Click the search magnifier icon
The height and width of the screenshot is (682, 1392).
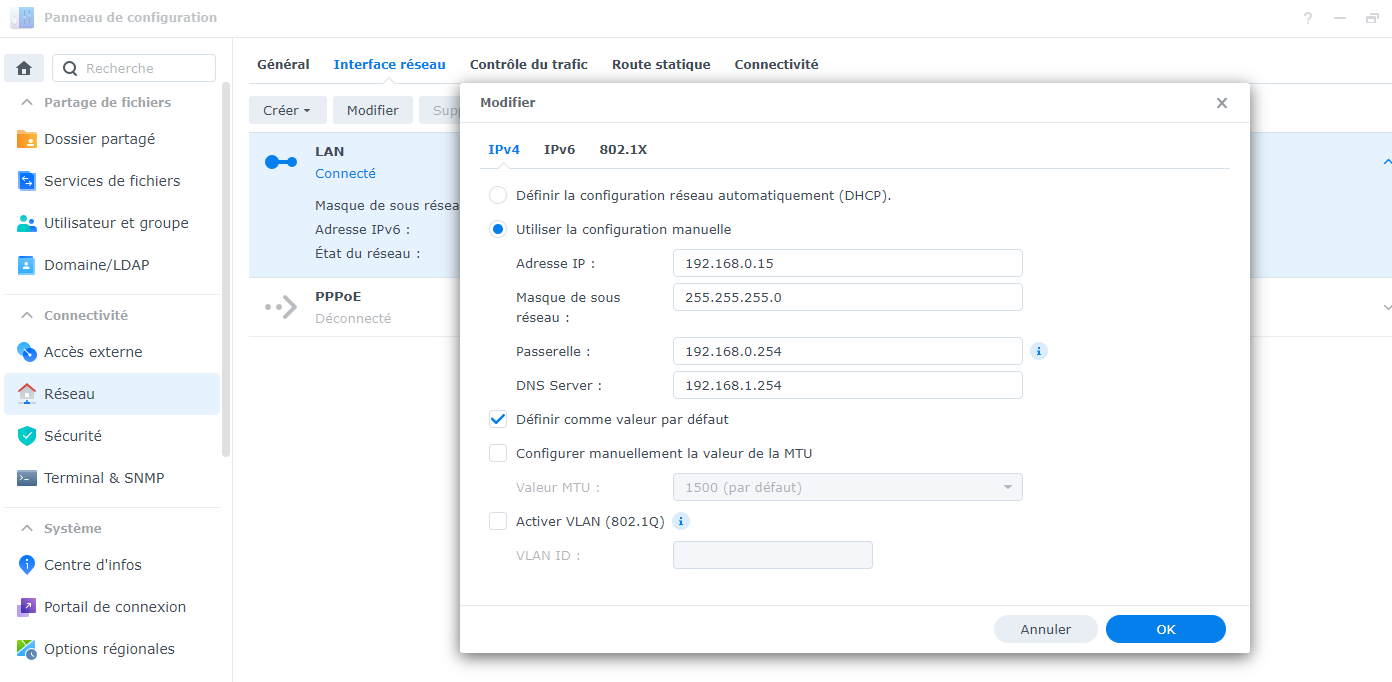tap(70, 68)
